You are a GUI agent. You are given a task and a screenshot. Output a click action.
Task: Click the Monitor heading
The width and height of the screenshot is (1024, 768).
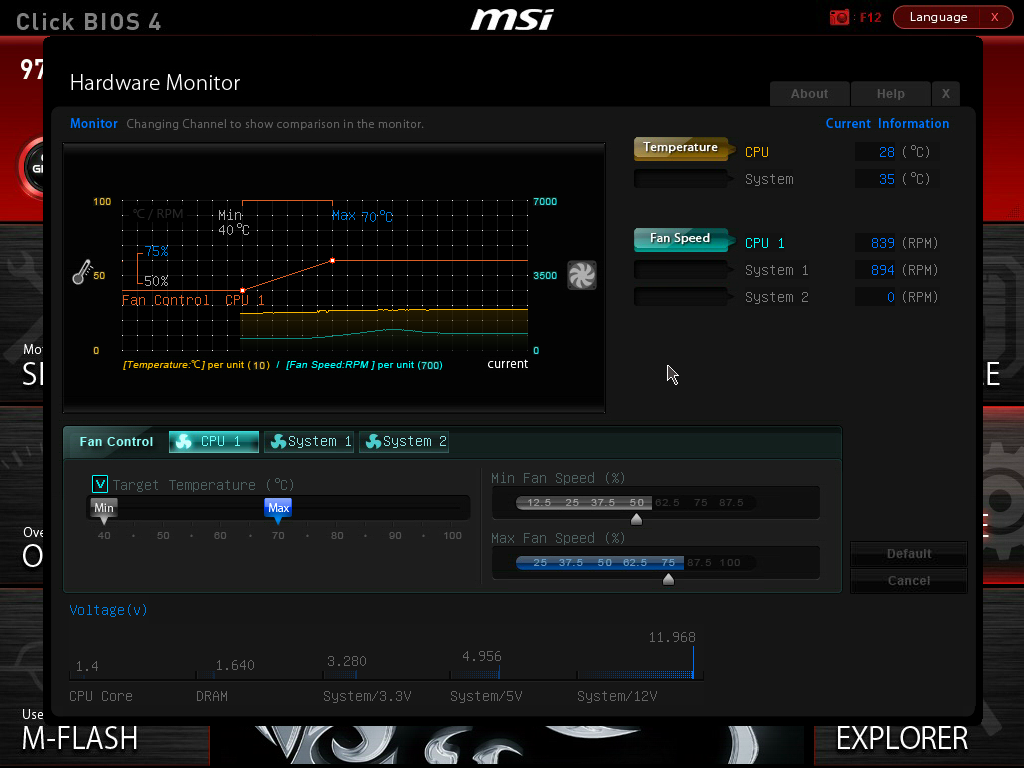click(x=94, y=123)
